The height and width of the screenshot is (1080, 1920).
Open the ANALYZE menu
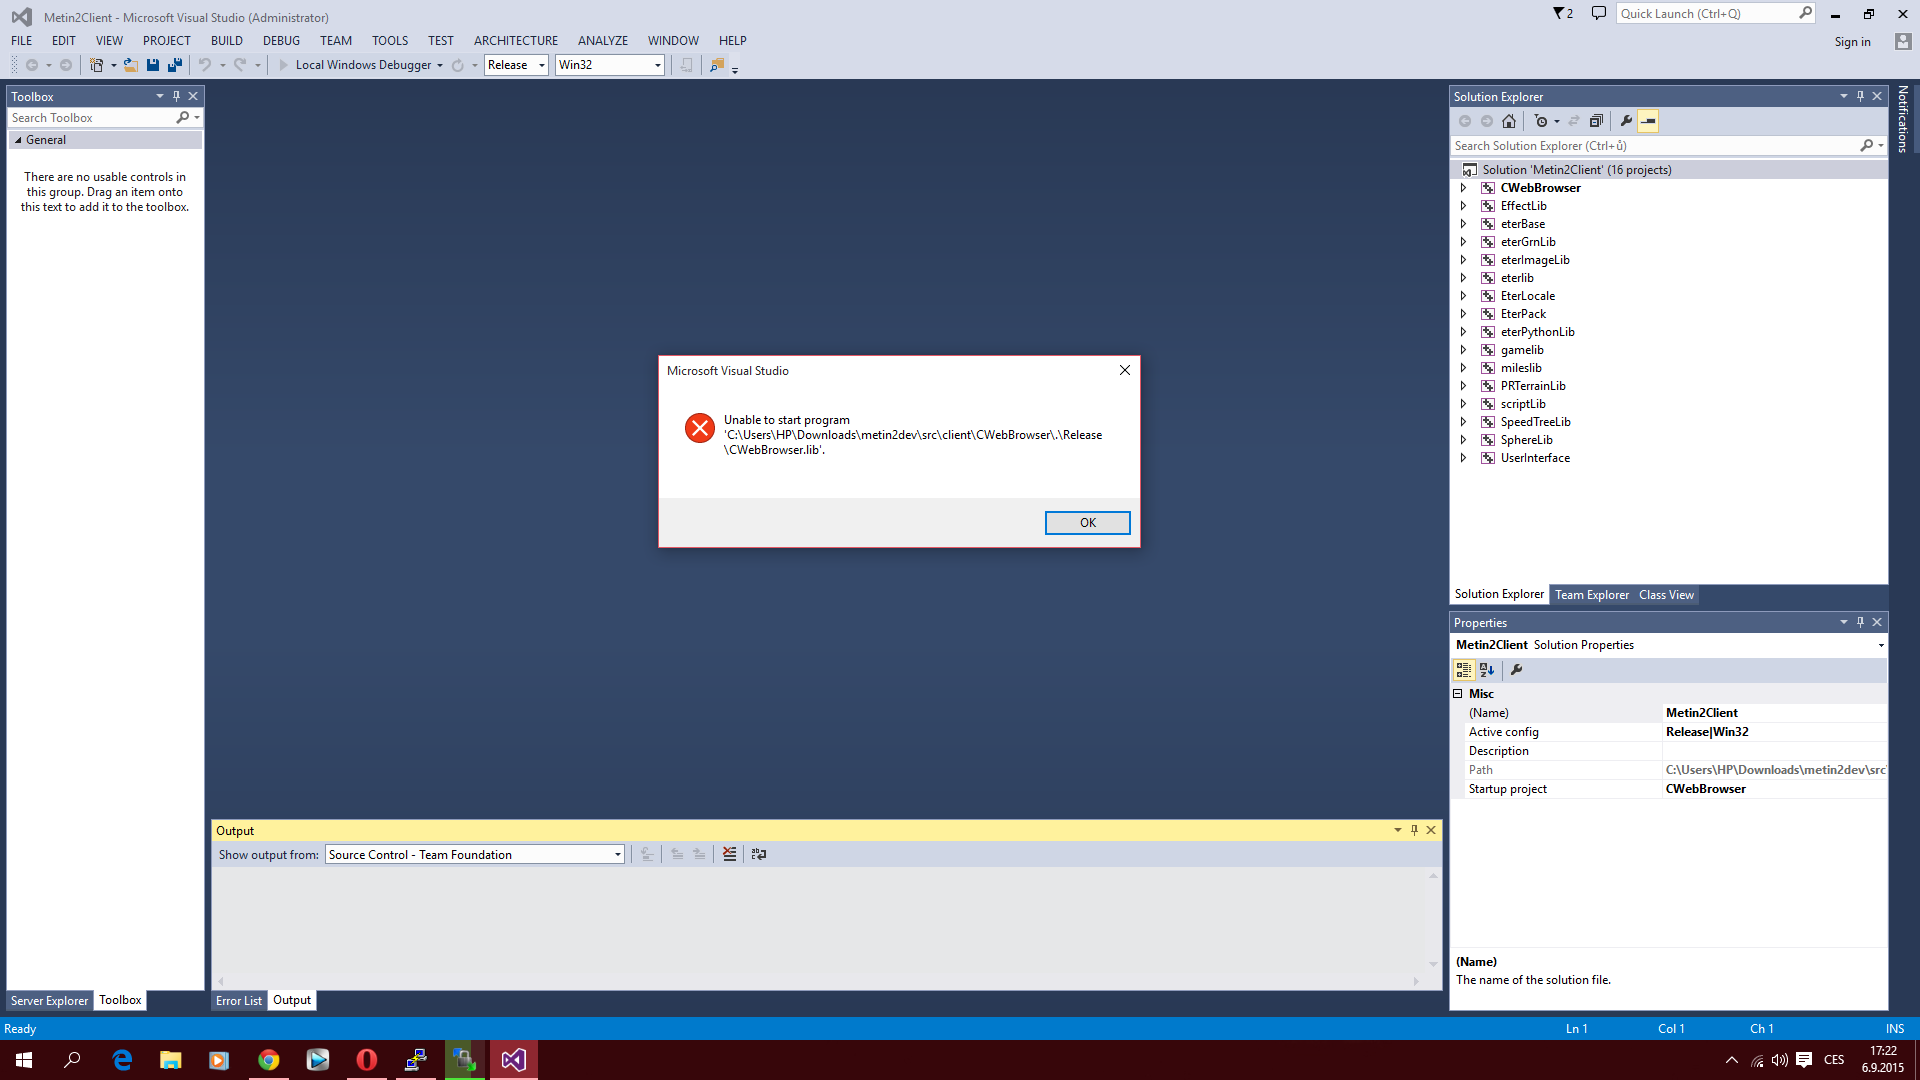[603, 41]
